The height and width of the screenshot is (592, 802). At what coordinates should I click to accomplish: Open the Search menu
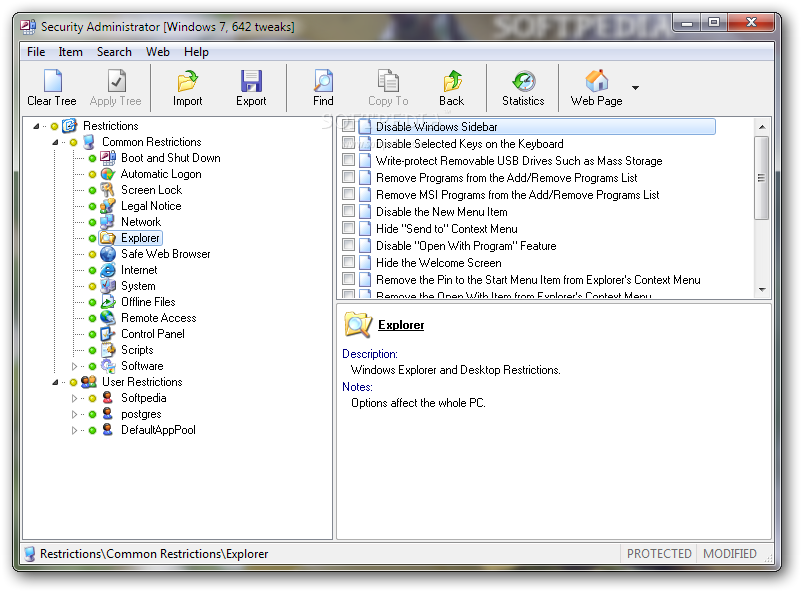click(114, 52)
